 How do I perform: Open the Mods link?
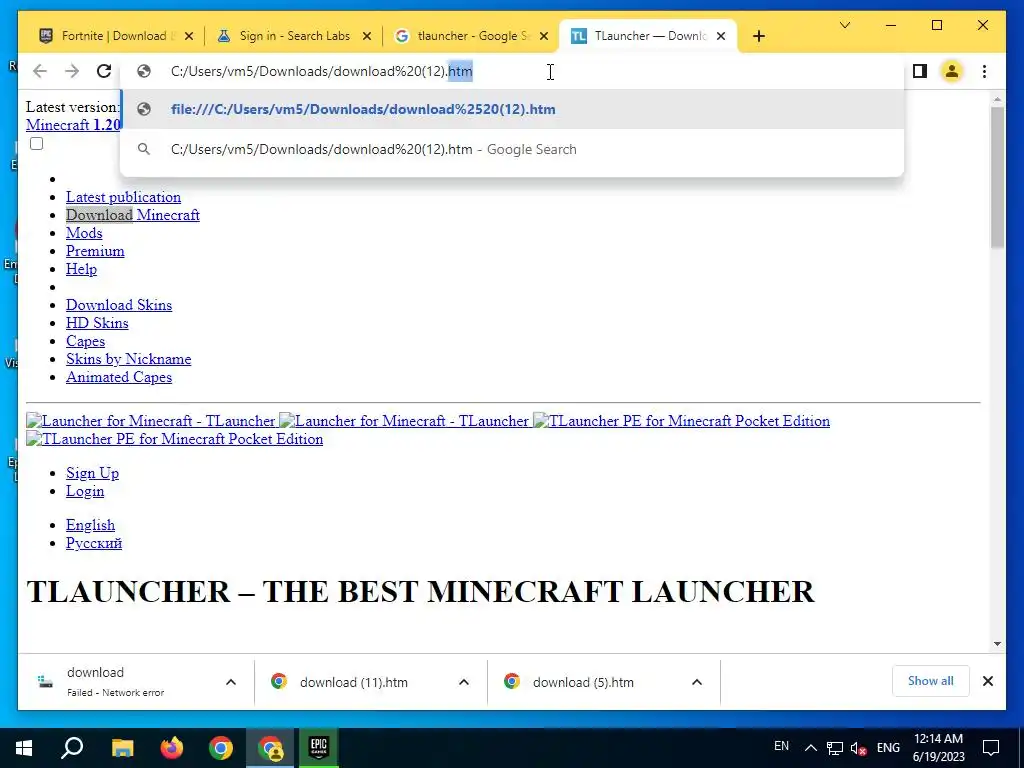[x=84, y=232]
